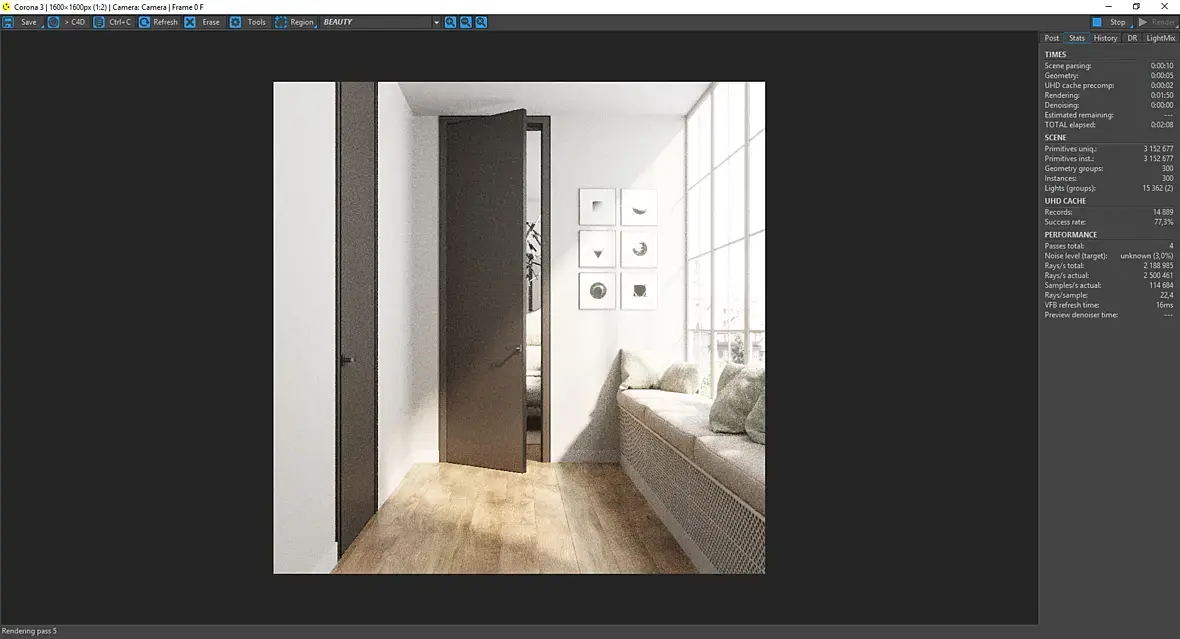The image size is (1180, 639).
Task: Click the 'Scene parsing' time row
Action: point(1109,66)
